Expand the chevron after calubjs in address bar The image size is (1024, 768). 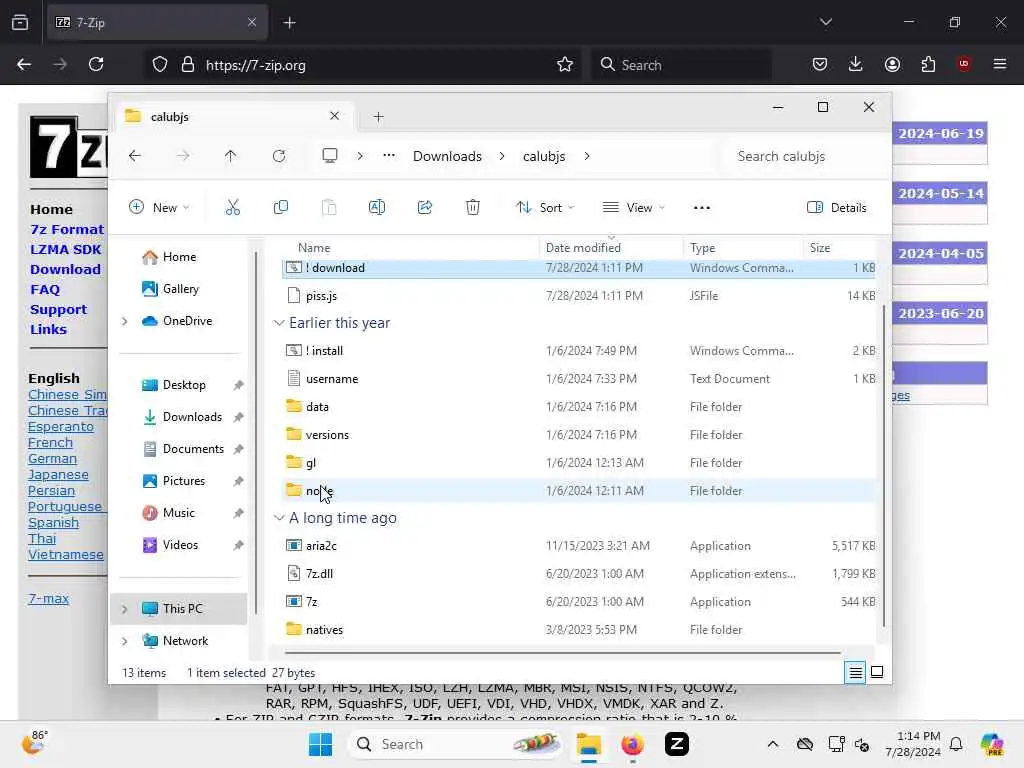click(586, 156)
